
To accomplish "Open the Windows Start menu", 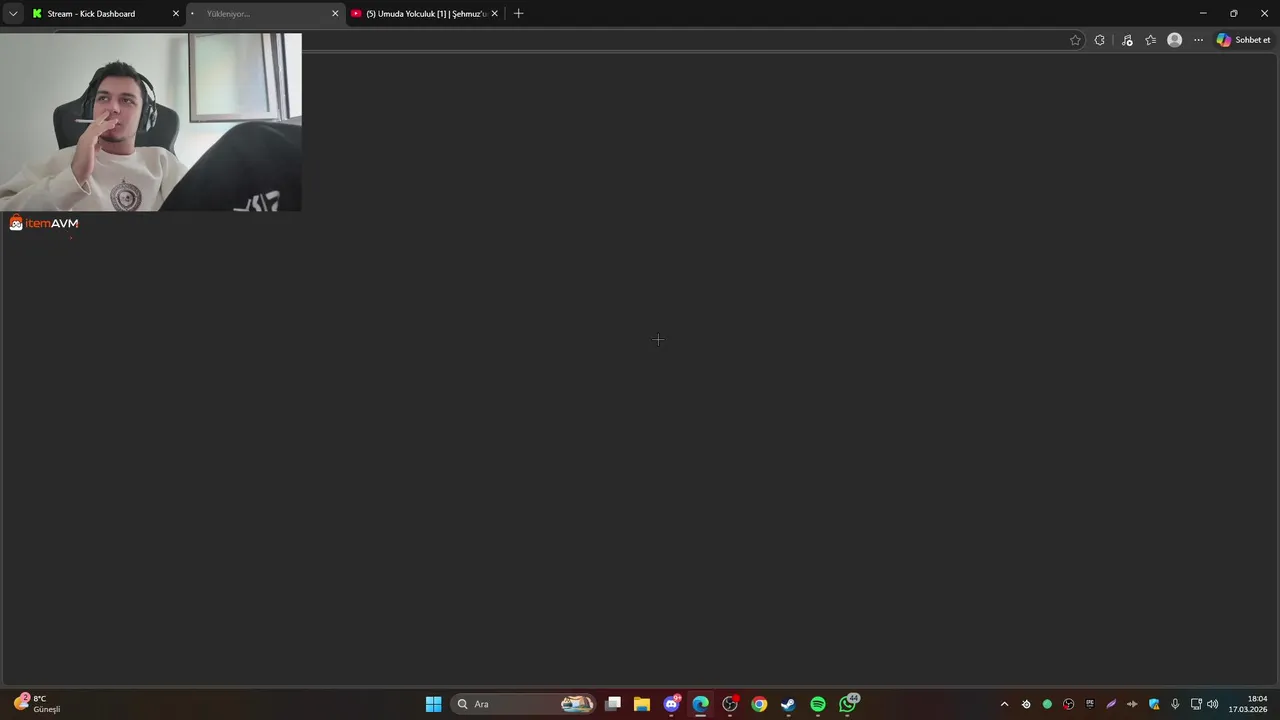I will (433, 704).
